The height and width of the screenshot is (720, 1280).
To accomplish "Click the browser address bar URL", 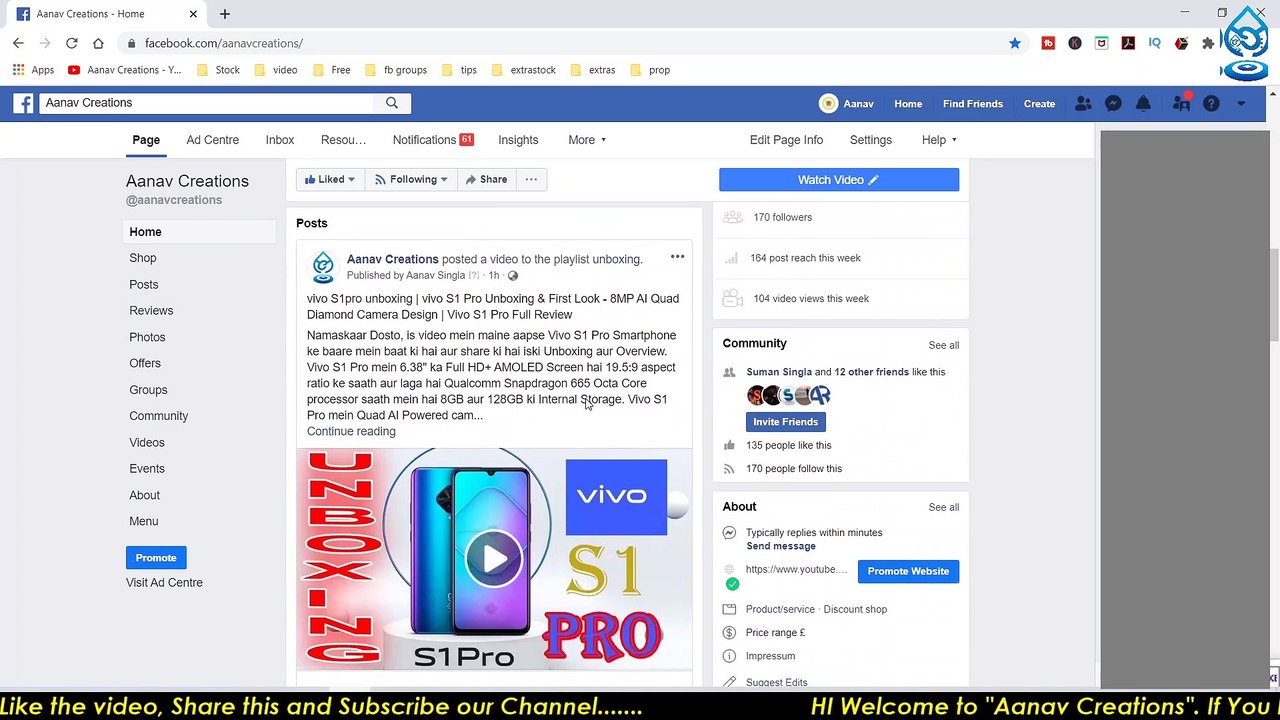I will 224,43.
